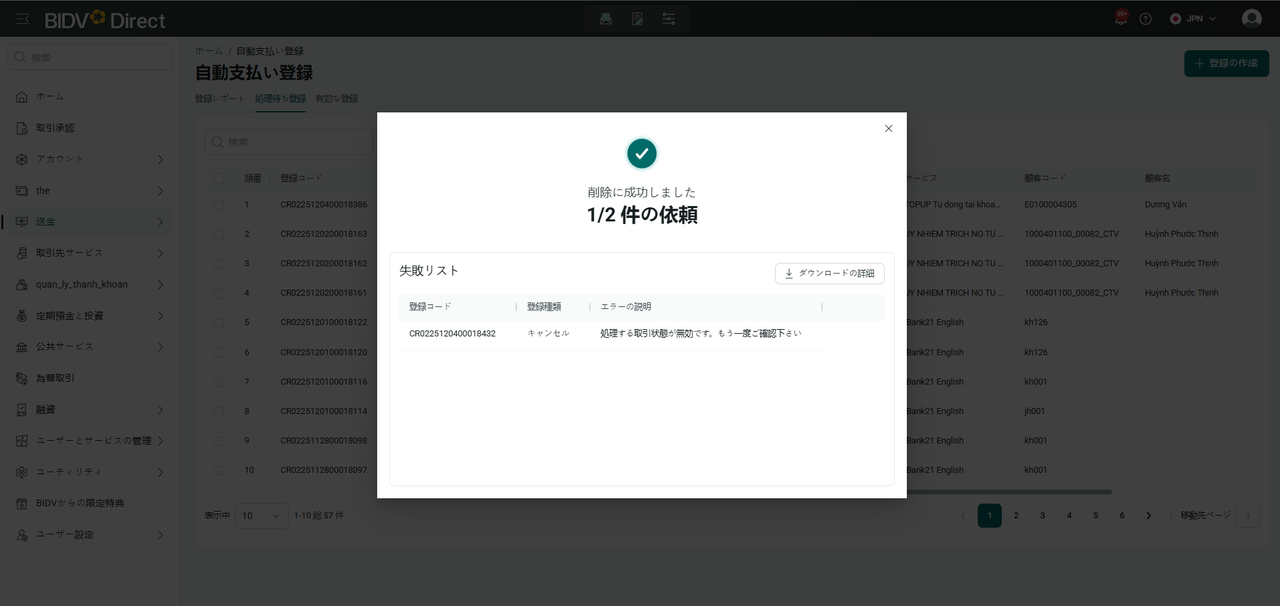Click the next page arrow
The height and width of the screenshot is (606, 1280).
click(x=1148, y=516)
